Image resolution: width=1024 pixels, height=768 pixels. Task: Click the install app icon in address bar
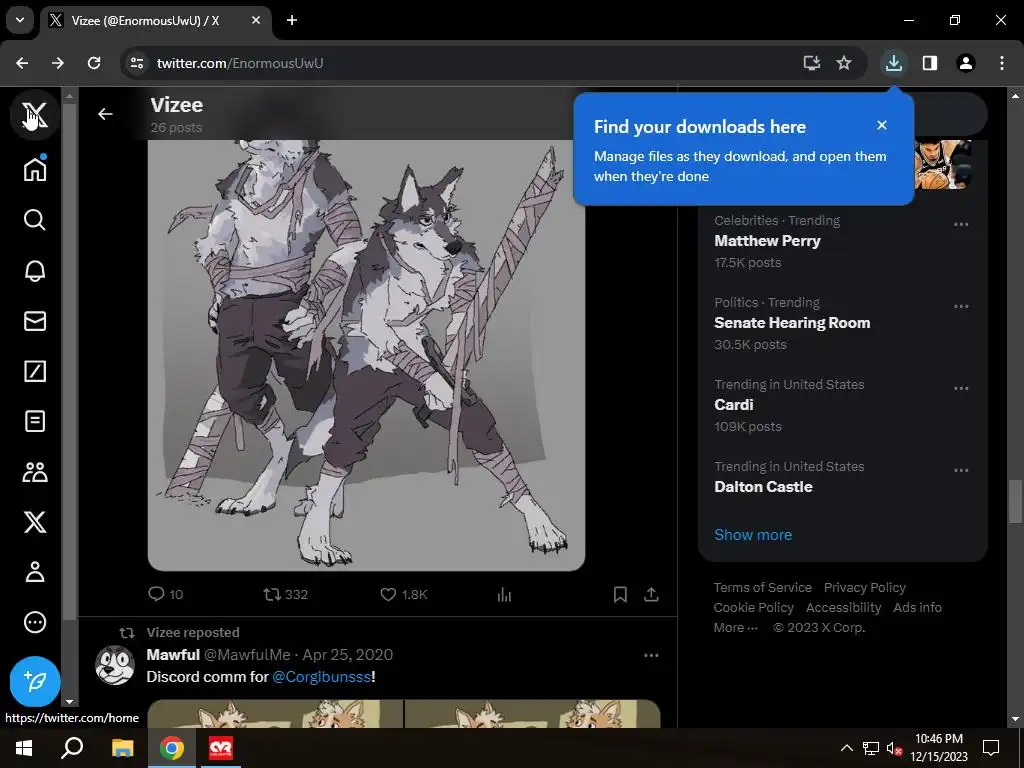click(811, 63)
